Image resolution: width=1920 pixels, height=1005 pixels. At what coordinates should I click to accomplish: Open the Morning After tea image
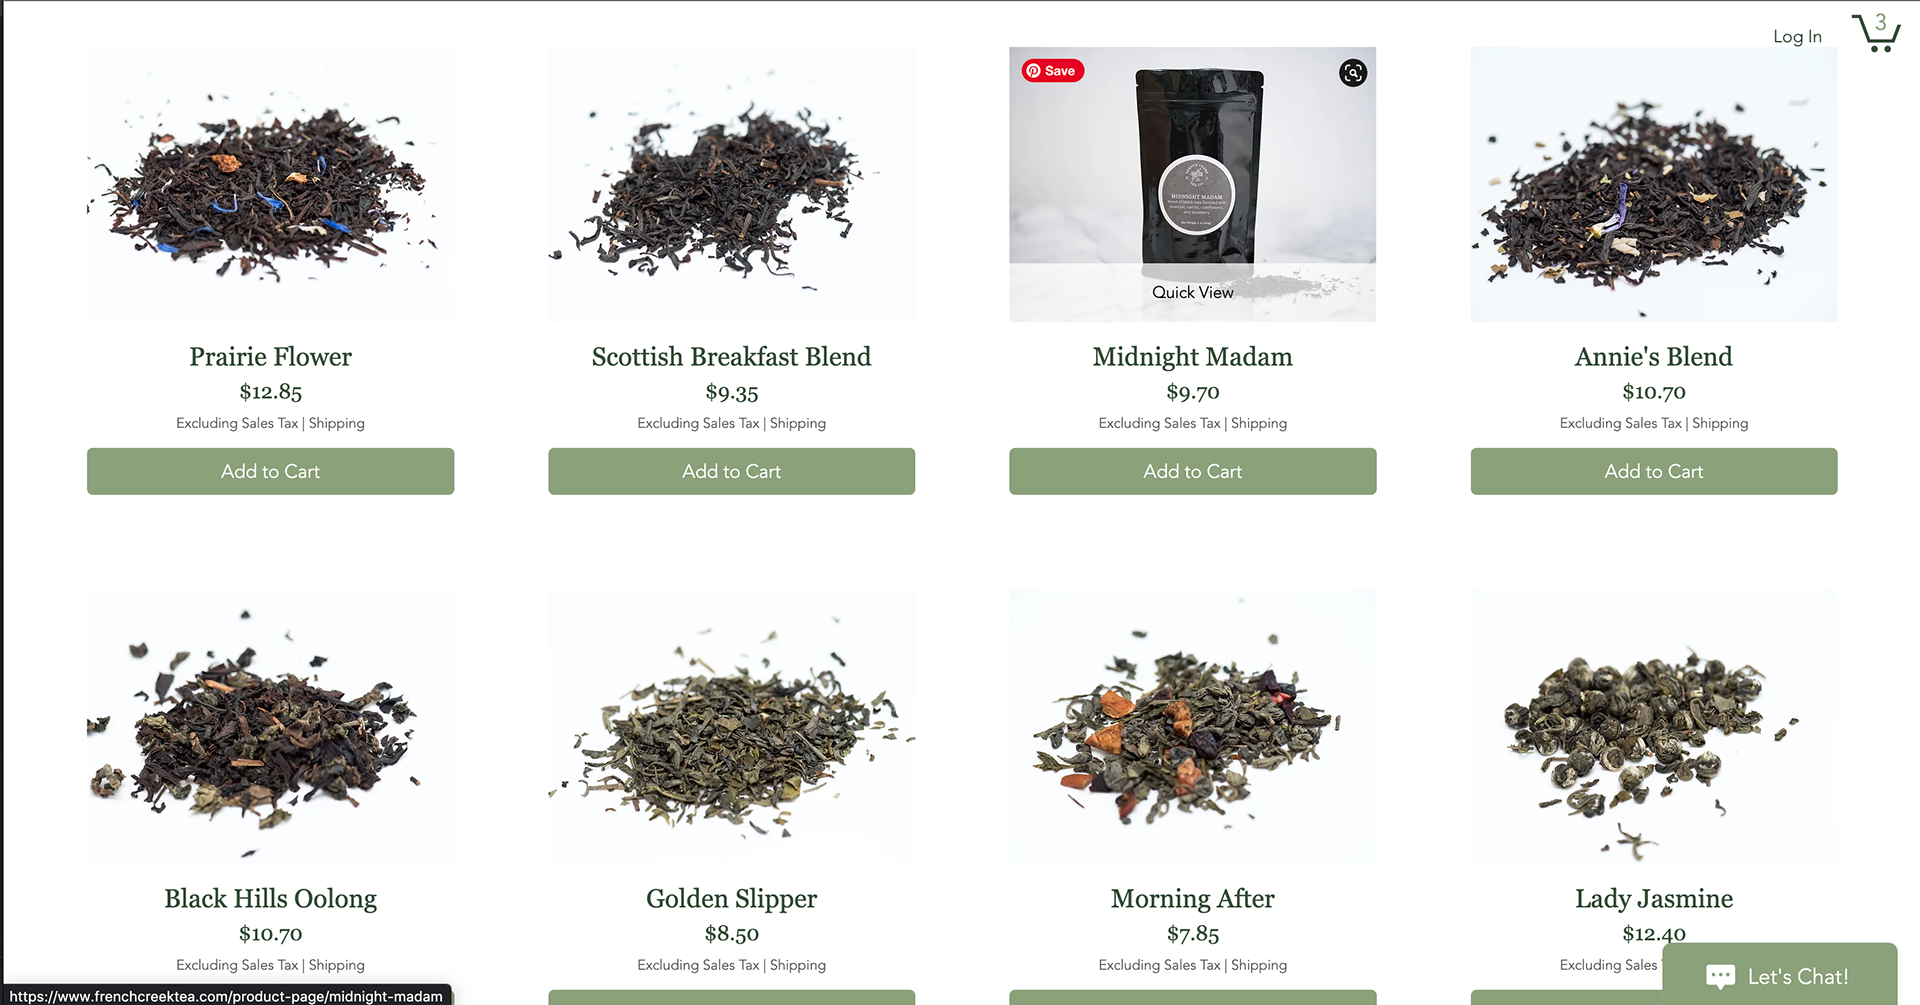1192,726
